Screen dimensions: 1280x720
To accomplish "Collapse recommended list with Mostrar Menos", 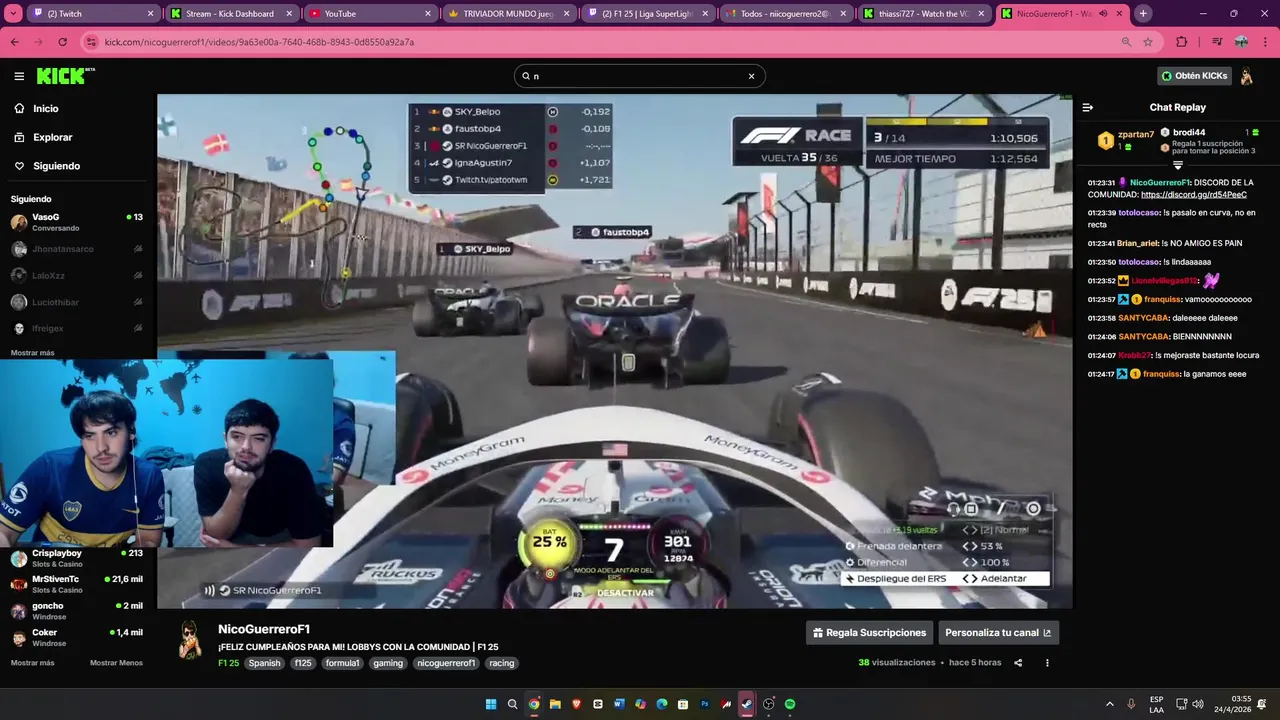I will (116, 663).
